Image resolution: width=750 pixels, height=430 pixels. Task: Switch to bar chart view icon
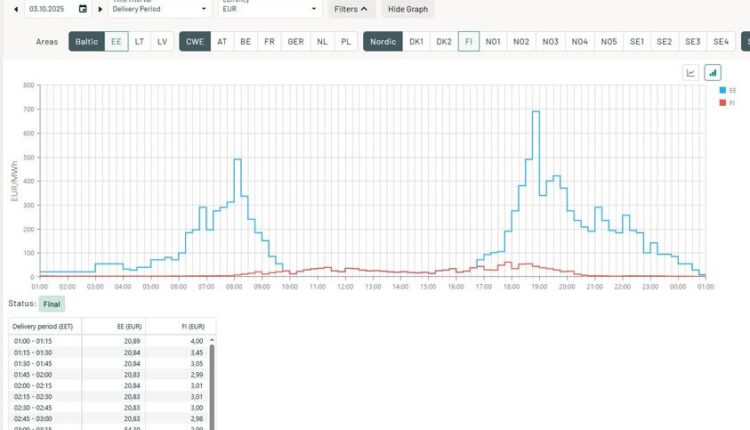713,72
